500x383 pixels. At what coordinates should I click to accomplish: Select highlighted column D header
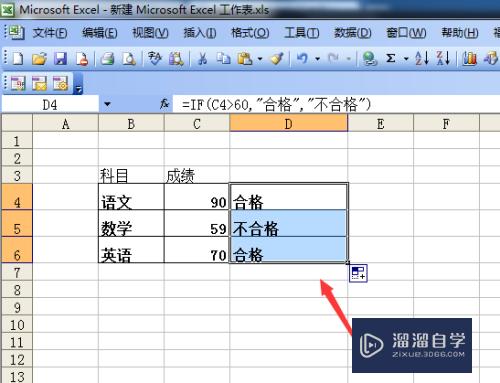(x=289, y=124)
